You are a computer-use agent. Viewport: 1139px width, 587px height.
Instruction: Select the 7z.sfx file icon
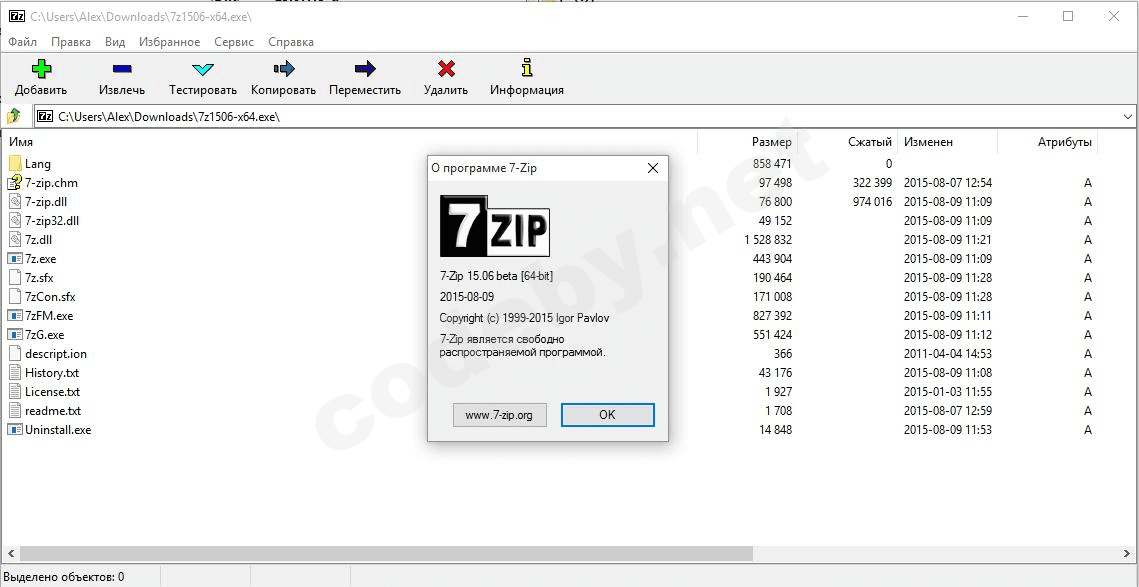pos(15,278)
